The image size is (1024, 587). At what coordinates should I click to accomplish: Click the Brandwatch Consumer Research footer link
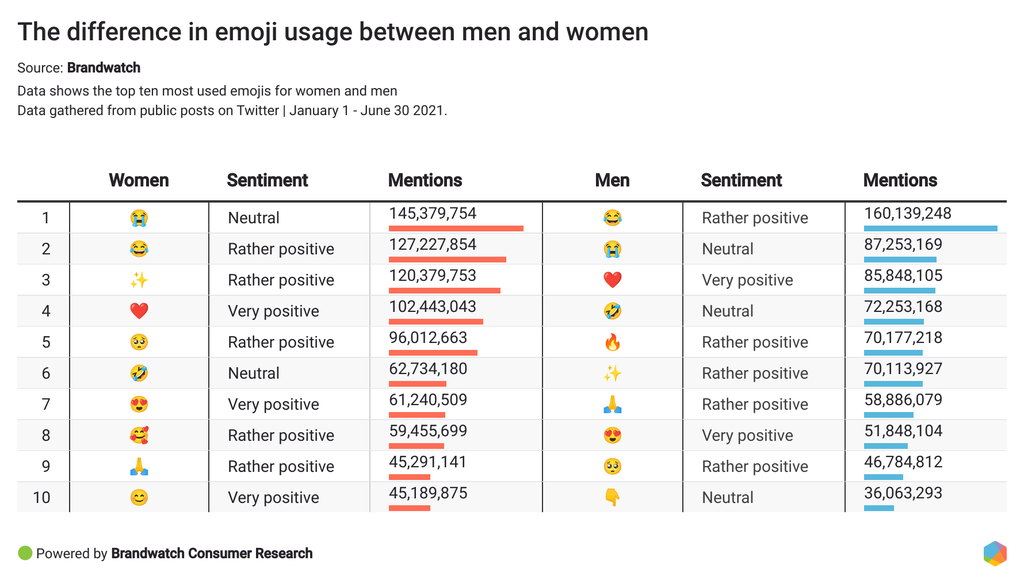(212, 553)
